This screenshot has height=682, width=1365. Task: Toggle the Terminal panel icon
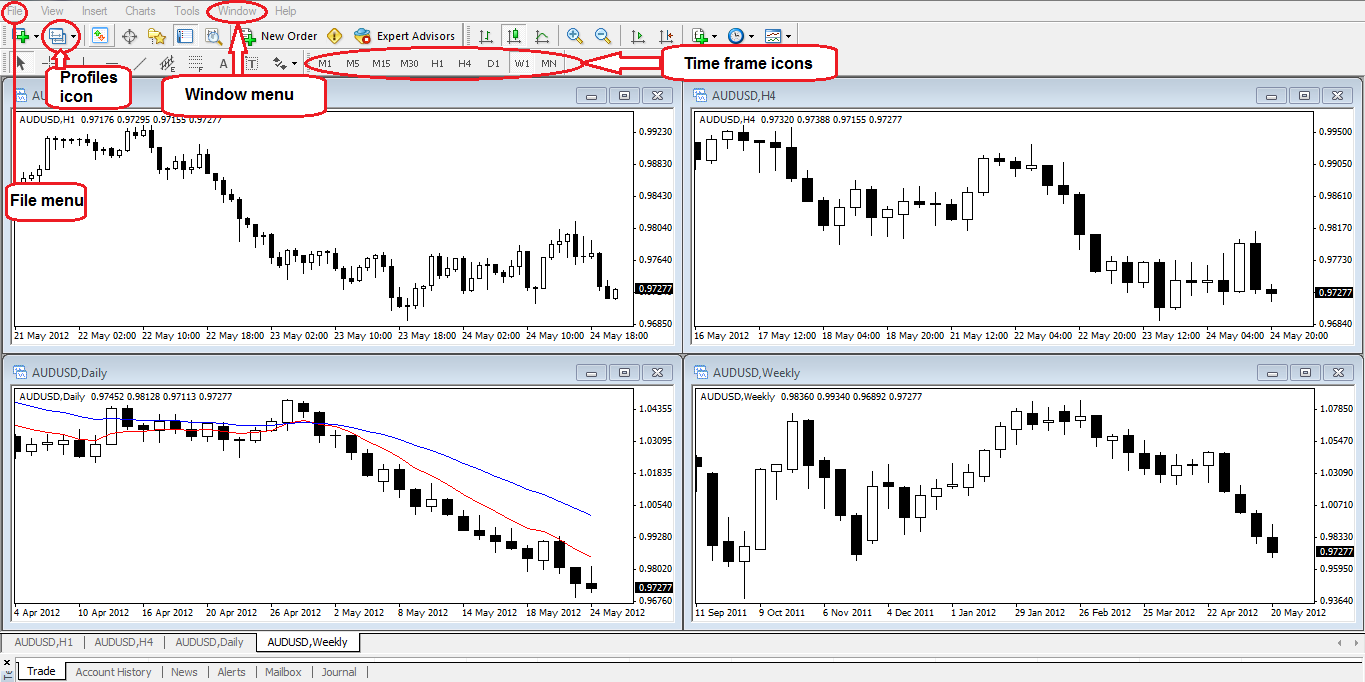pyautogui.click(x=185, y=36)
